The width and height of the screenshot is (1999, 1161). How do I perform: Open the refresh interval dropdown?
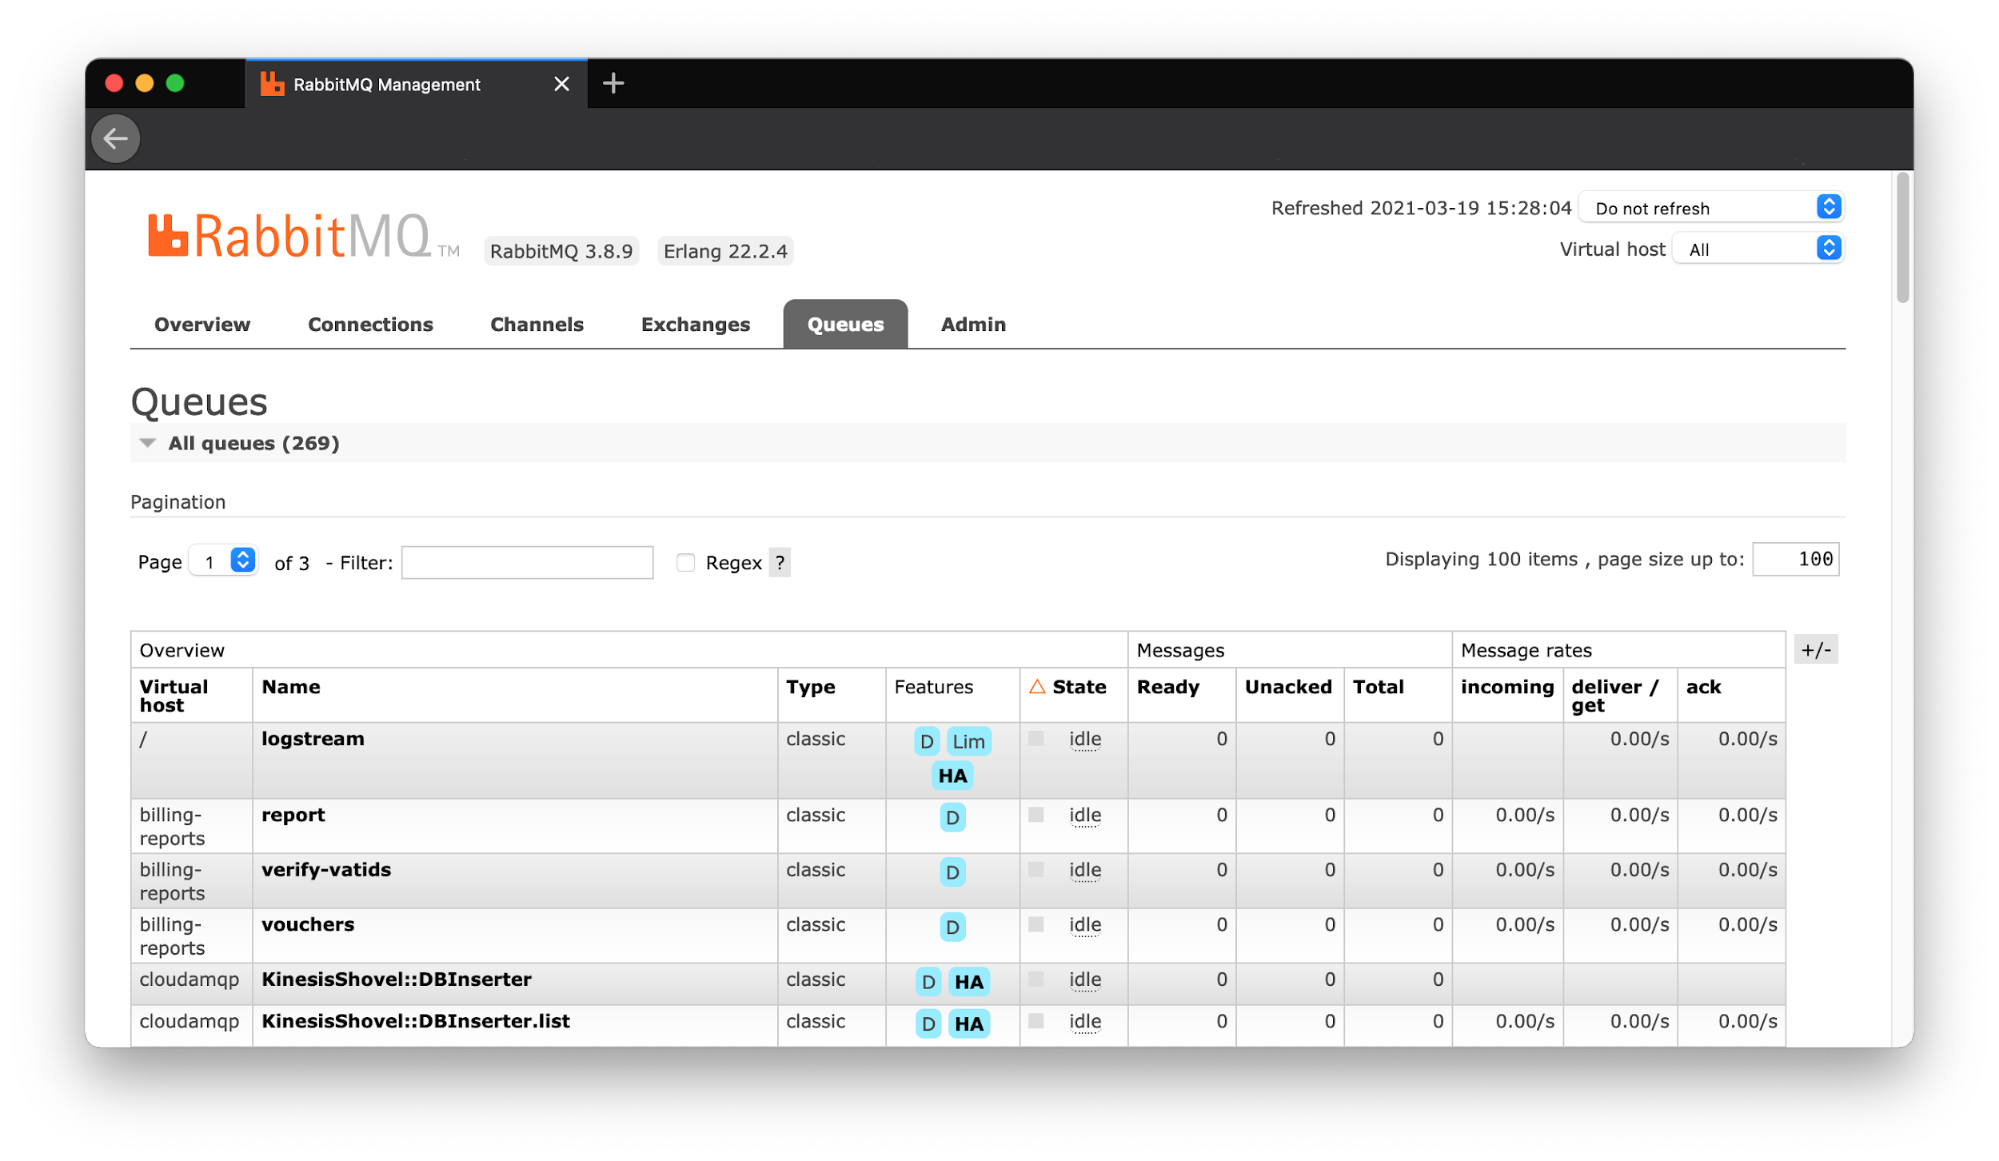coord(1712,208)
